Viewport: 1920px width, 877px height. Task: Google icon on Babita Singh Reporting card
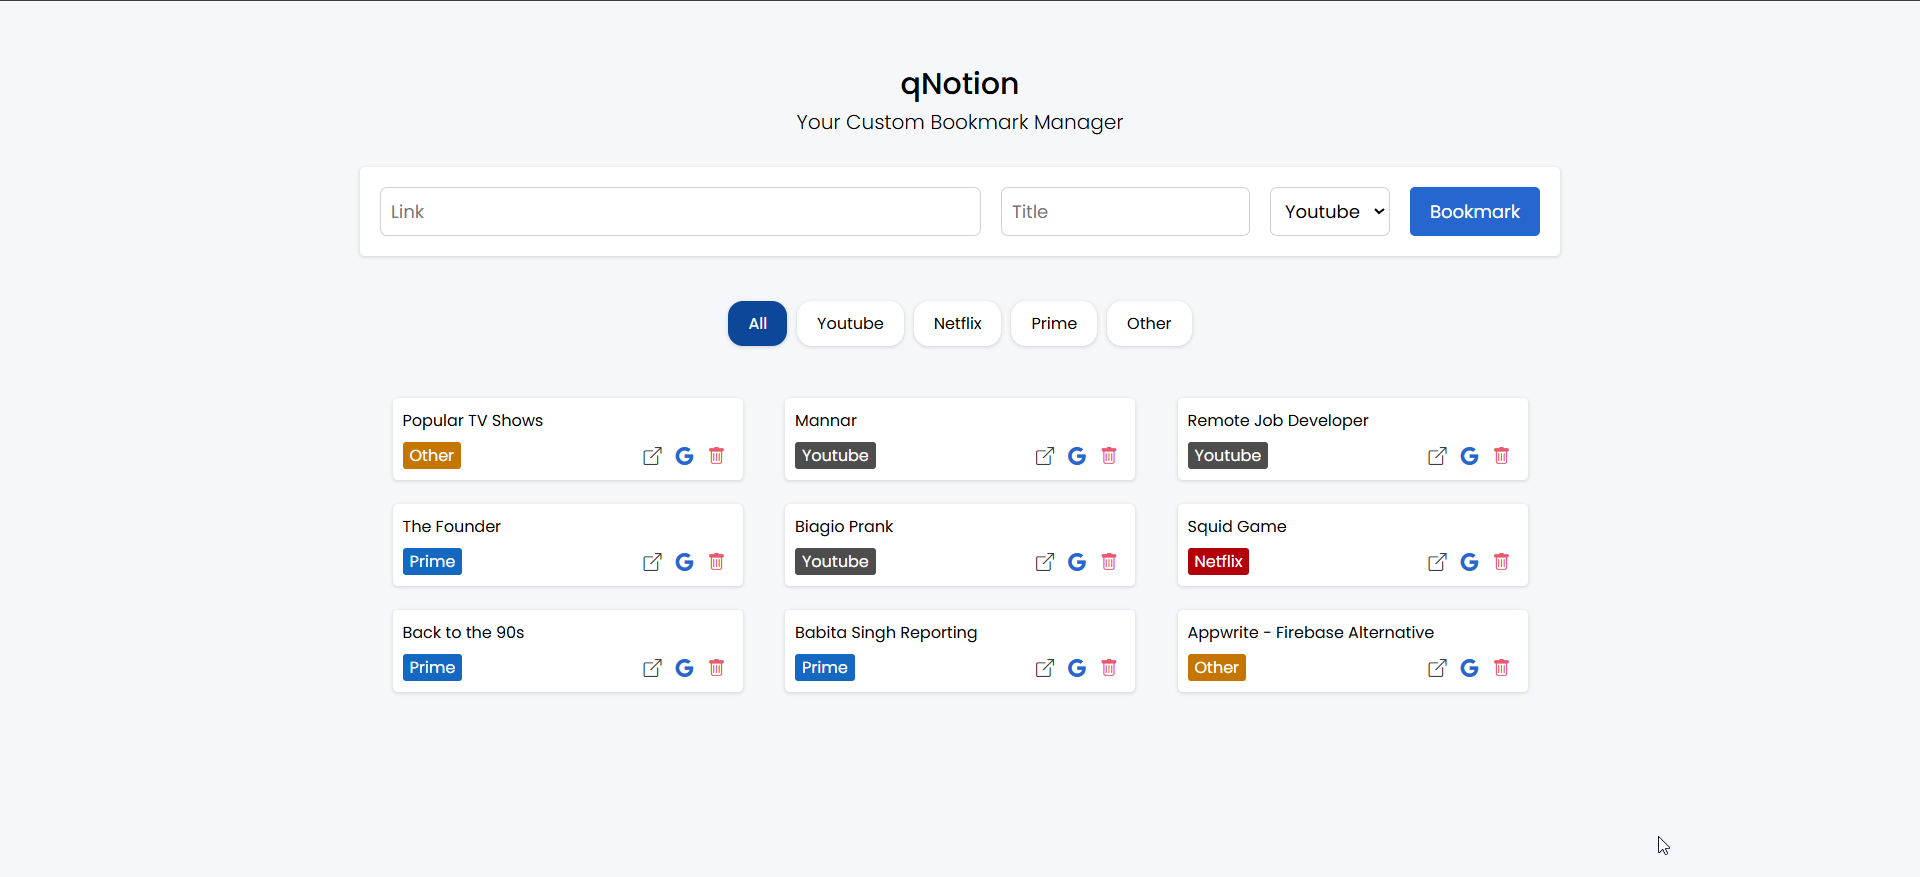(x=1077, y=668)
